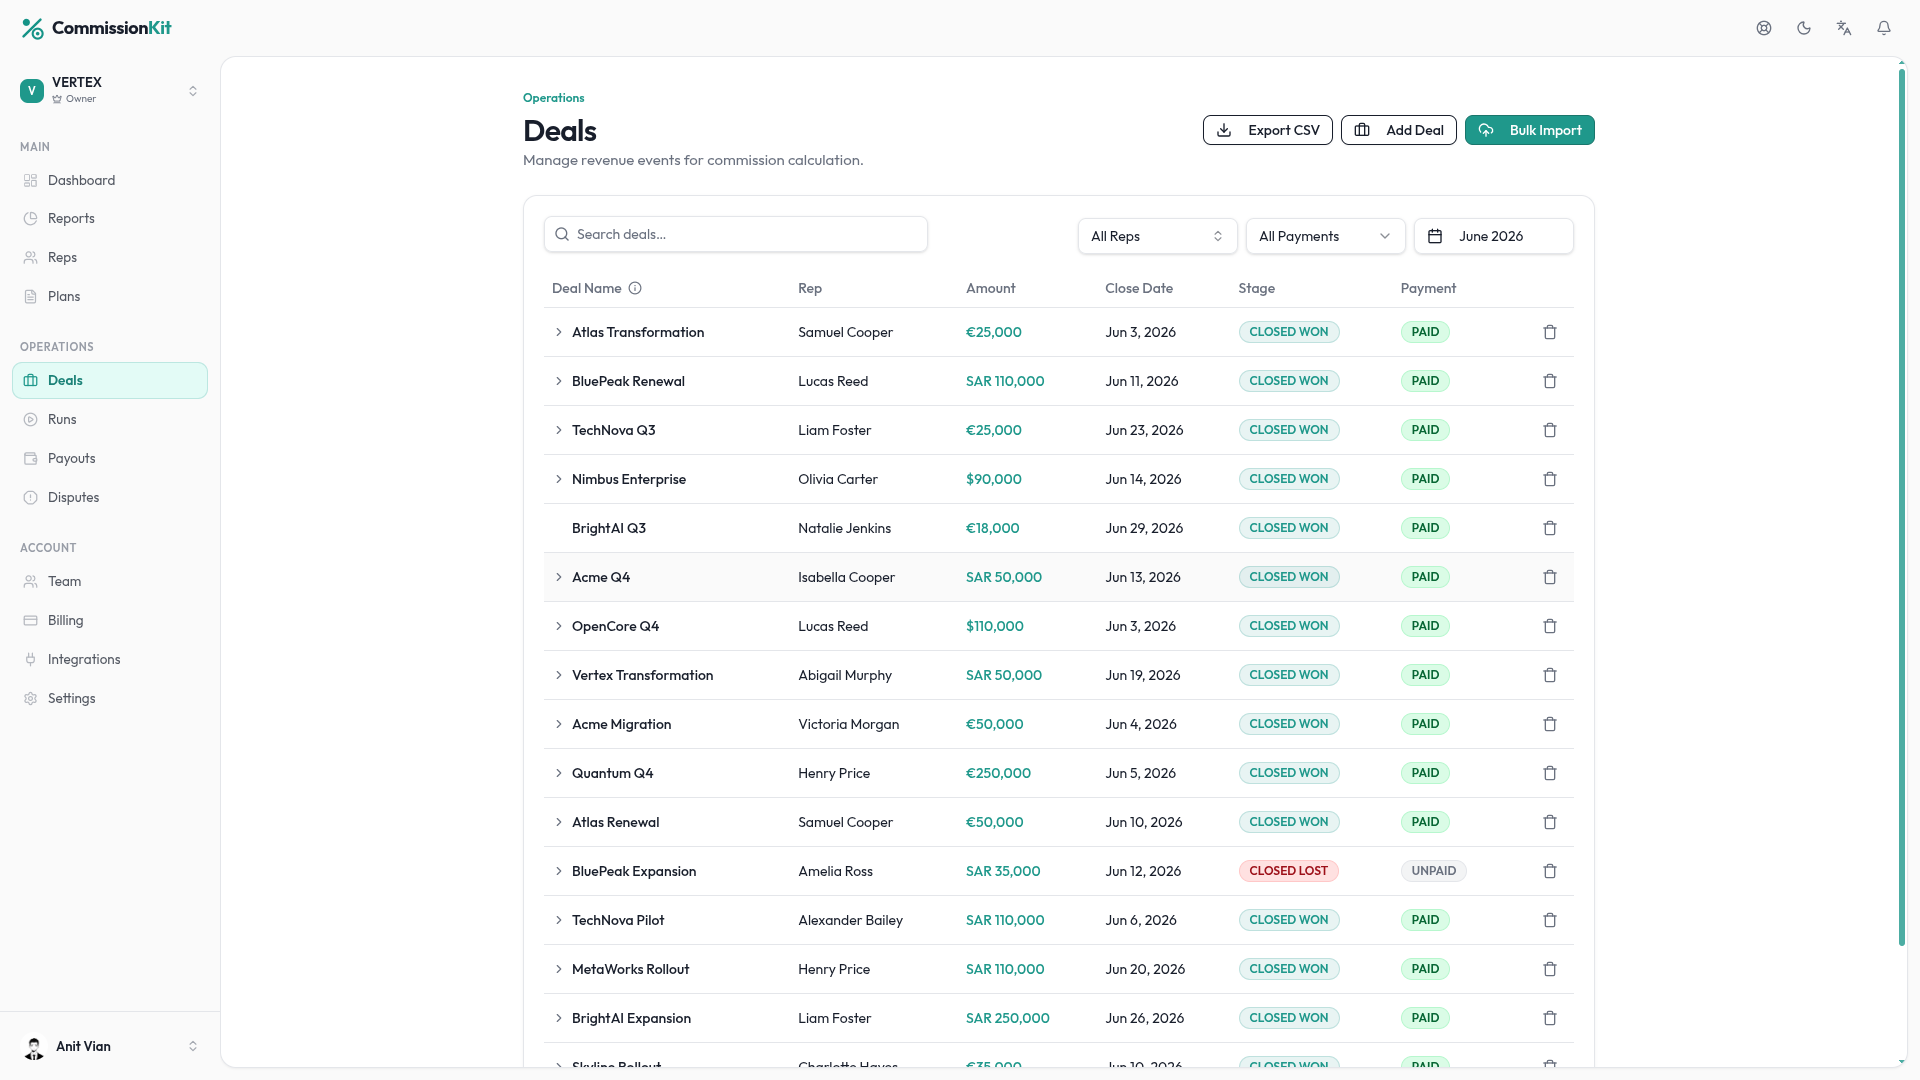Viewport: 1920px width, 1080px height.
Task: Click trash icon for BluePeak Expansion
Action: (x=1550, y=871)
